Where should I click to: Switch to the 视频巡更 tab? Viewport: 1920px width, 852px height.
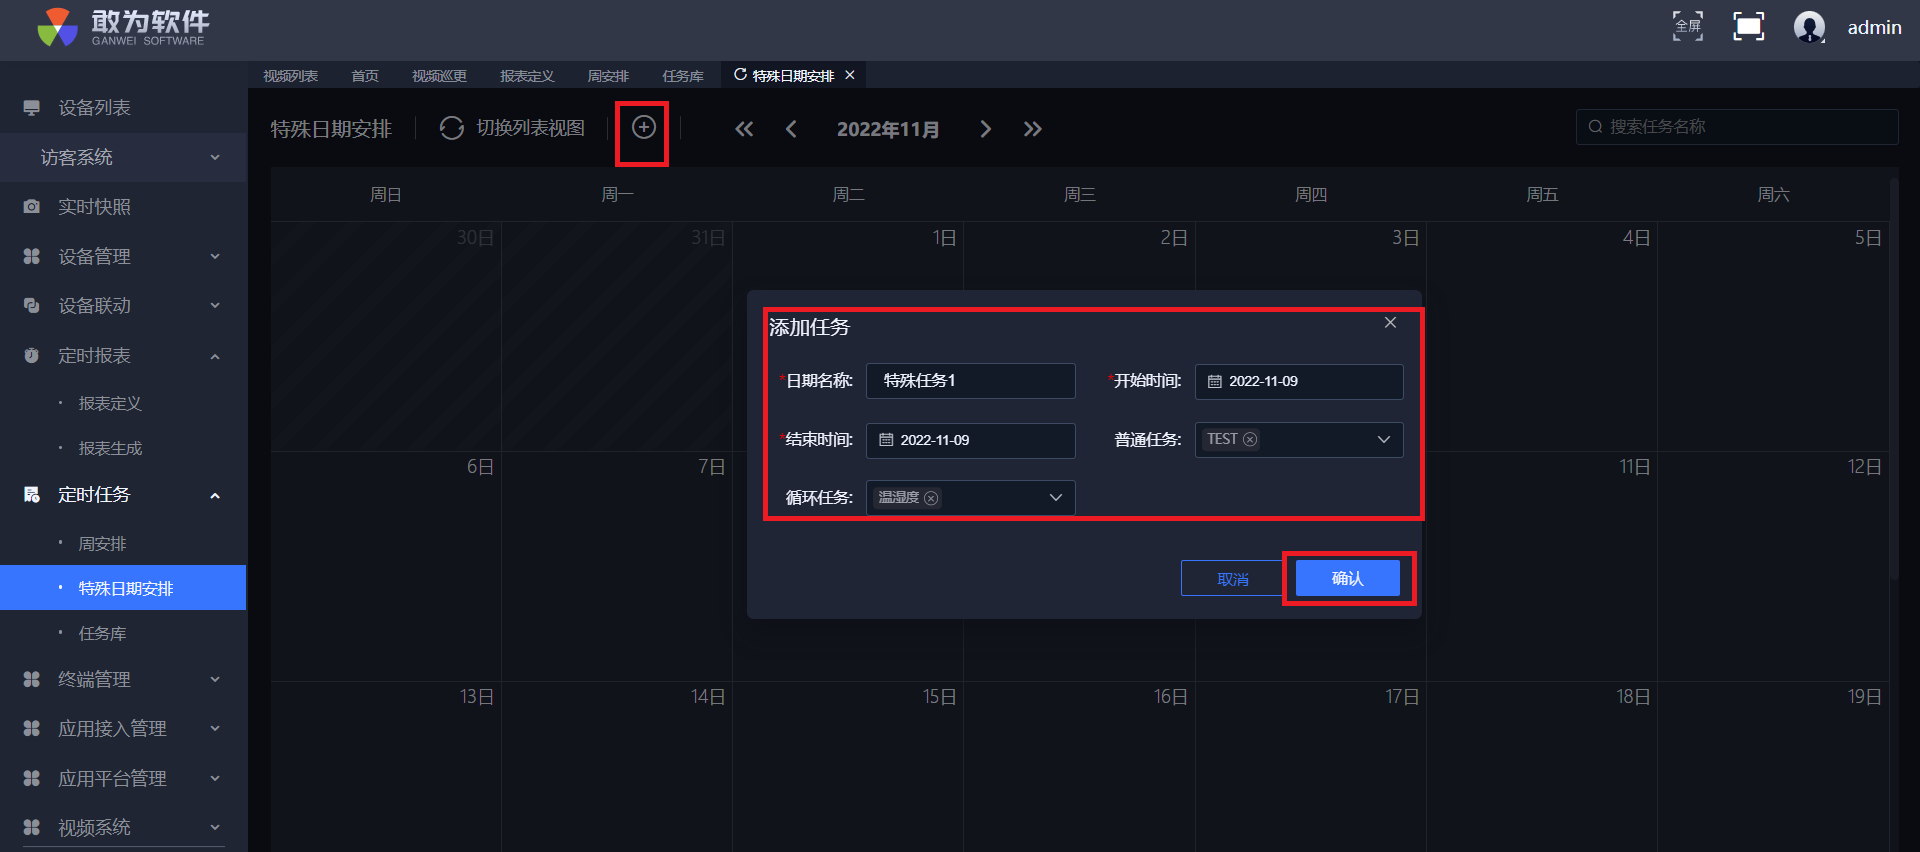point(439,76)
